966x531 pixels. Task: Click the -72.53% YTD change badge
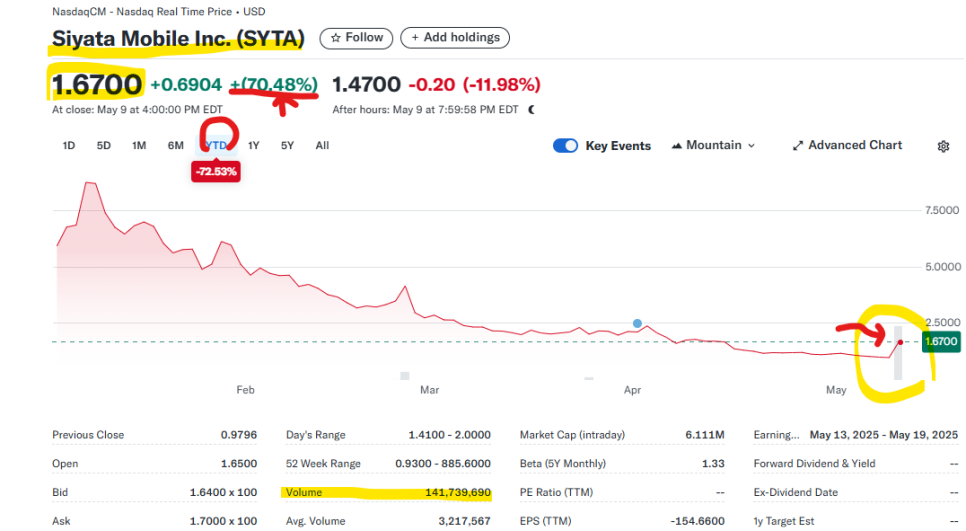pyautogui.click(x=216, y=171)
